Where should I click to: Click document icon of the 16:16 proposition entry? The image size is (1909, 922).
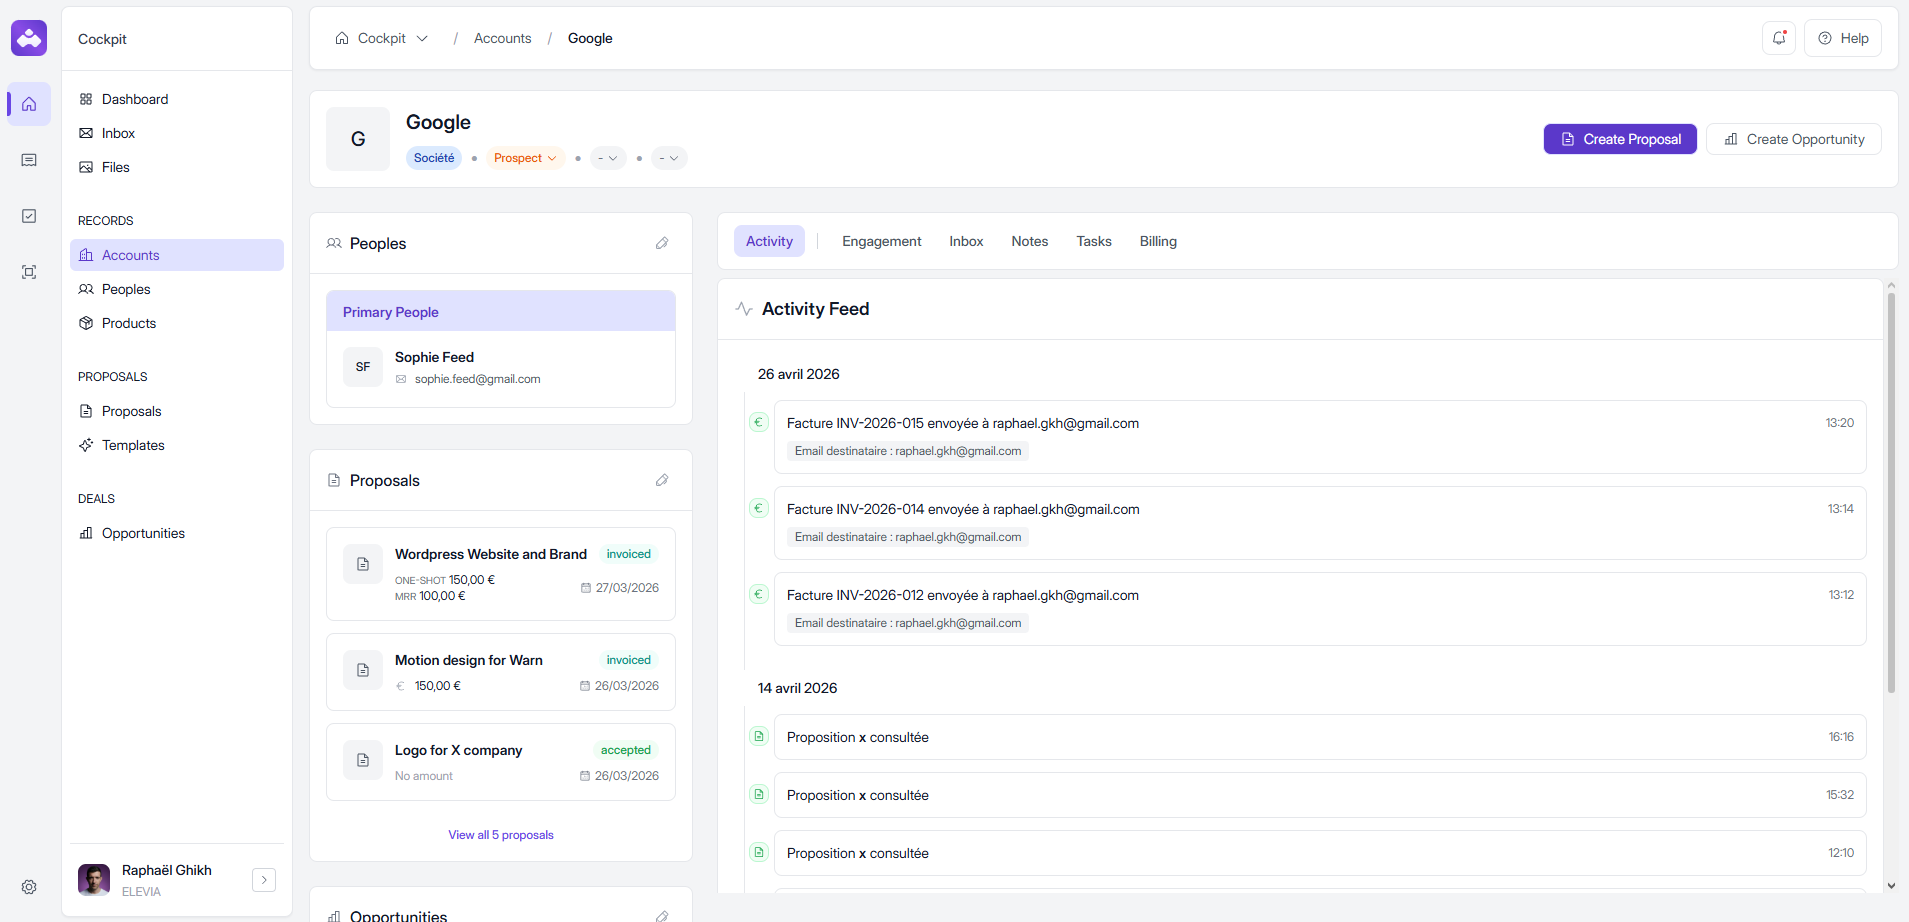pyautogui.click(x=759, y=736)
